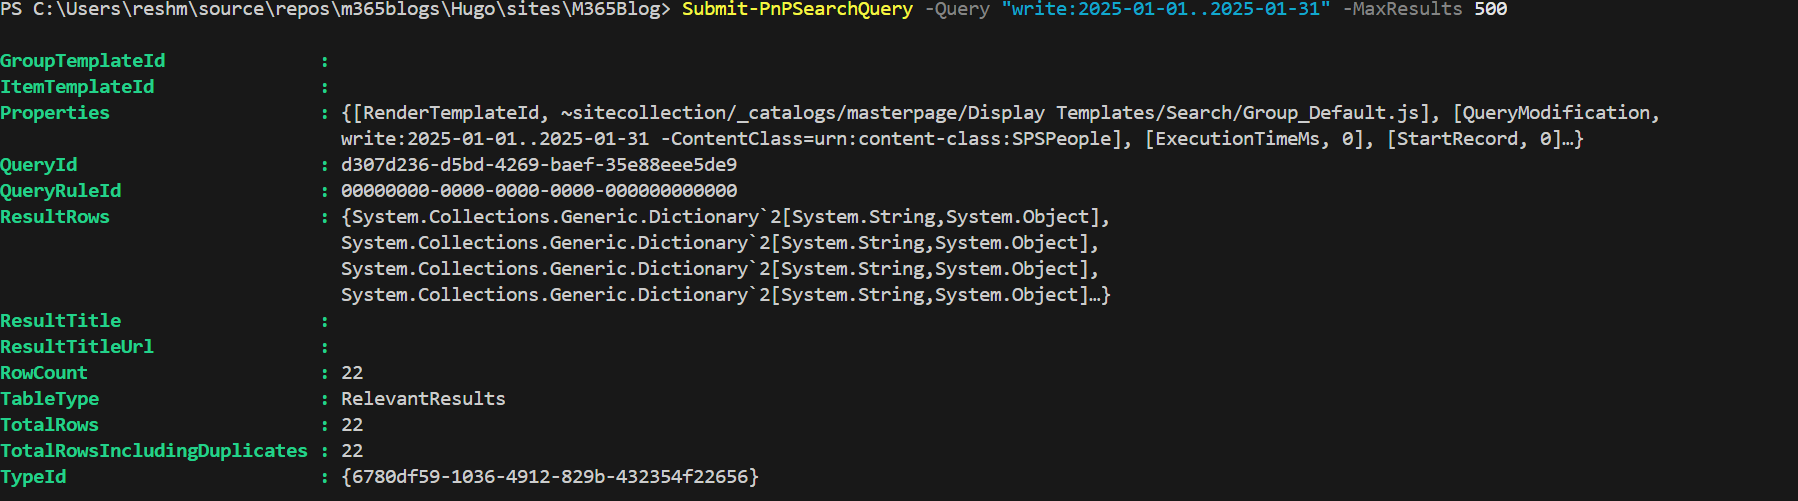Click the [StartRecord, 0] entry
Image resolution: width=1798 pixels, height=501 pixels.
coord(1473,139)
